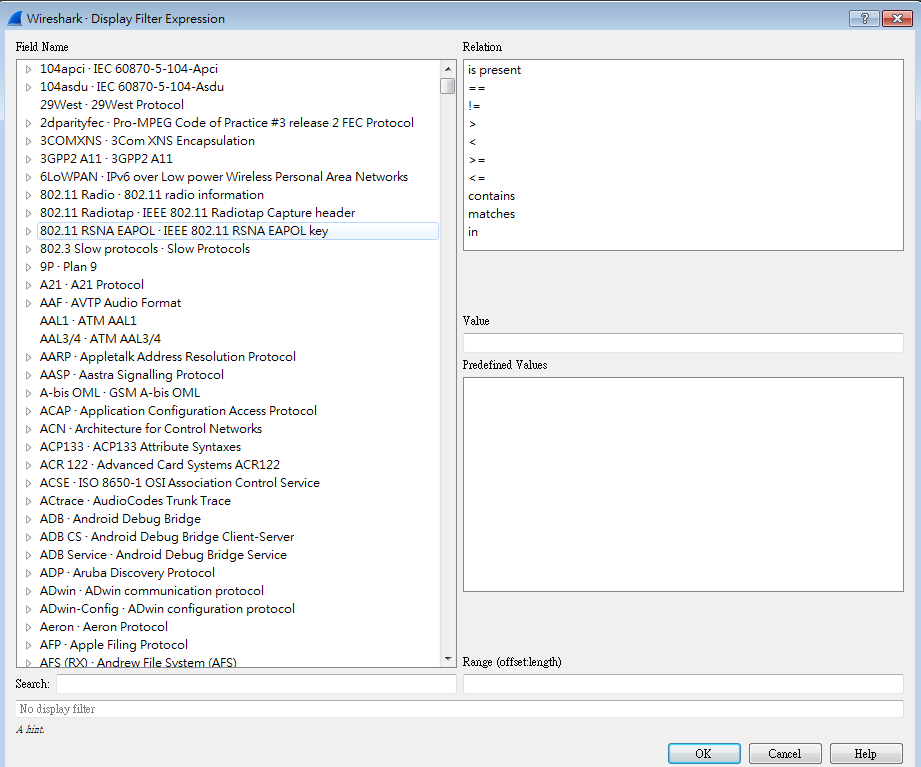Choose the 'is present' relation

tap(495, 70)
